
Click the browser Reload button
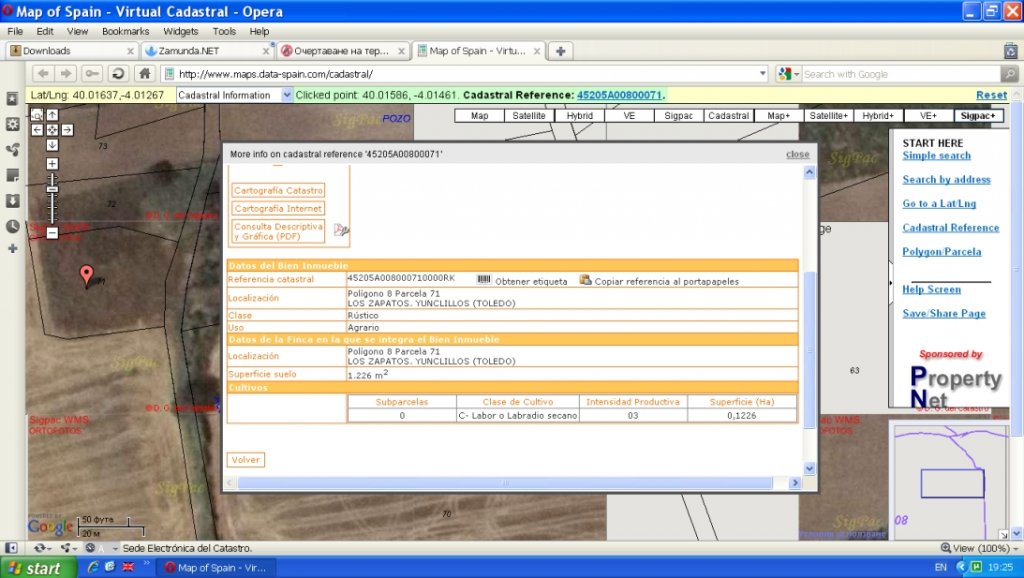(118, 73)
